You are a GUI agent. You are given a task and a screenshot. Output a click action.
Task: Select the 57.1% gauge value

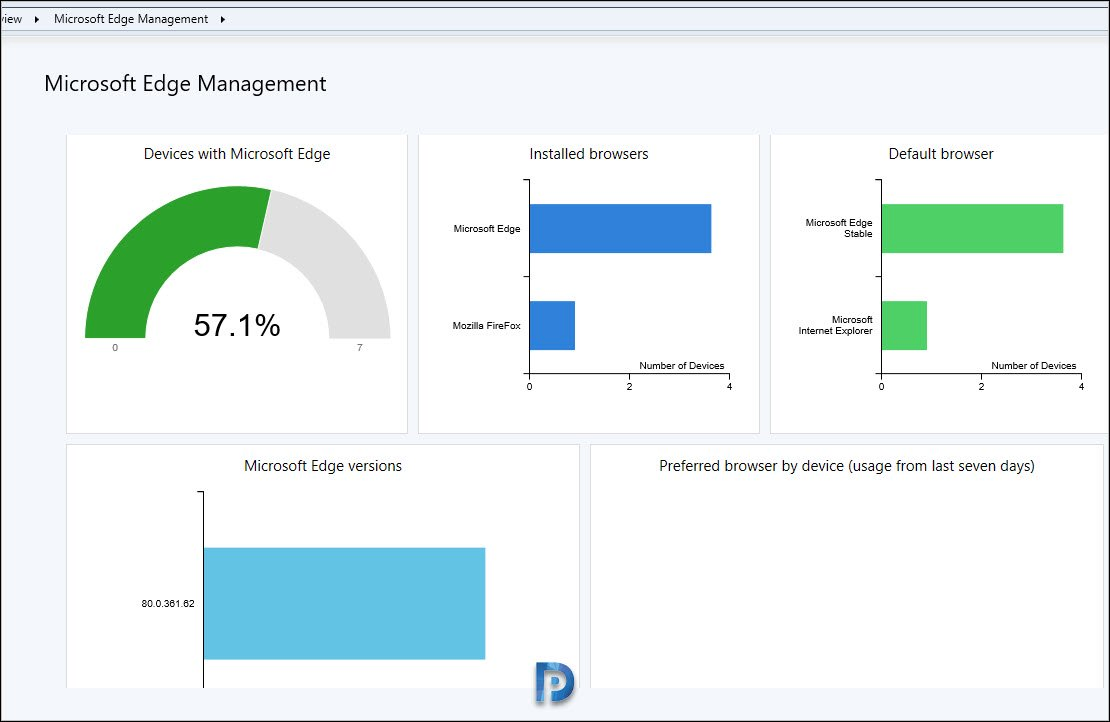tap(237, 326)
